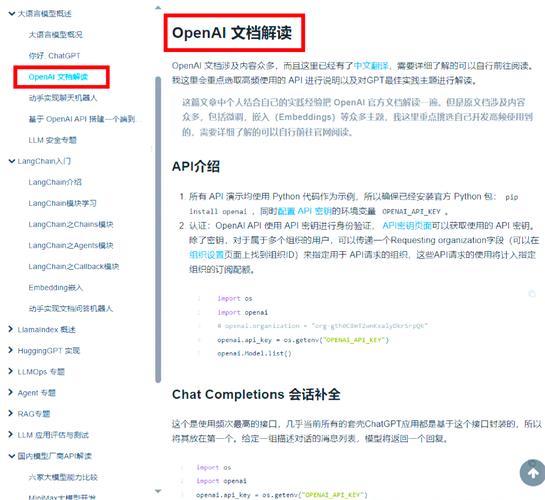Expand the LlamaIndex 概述 chevron
This screenshot has height=500, width=545.
10,329
